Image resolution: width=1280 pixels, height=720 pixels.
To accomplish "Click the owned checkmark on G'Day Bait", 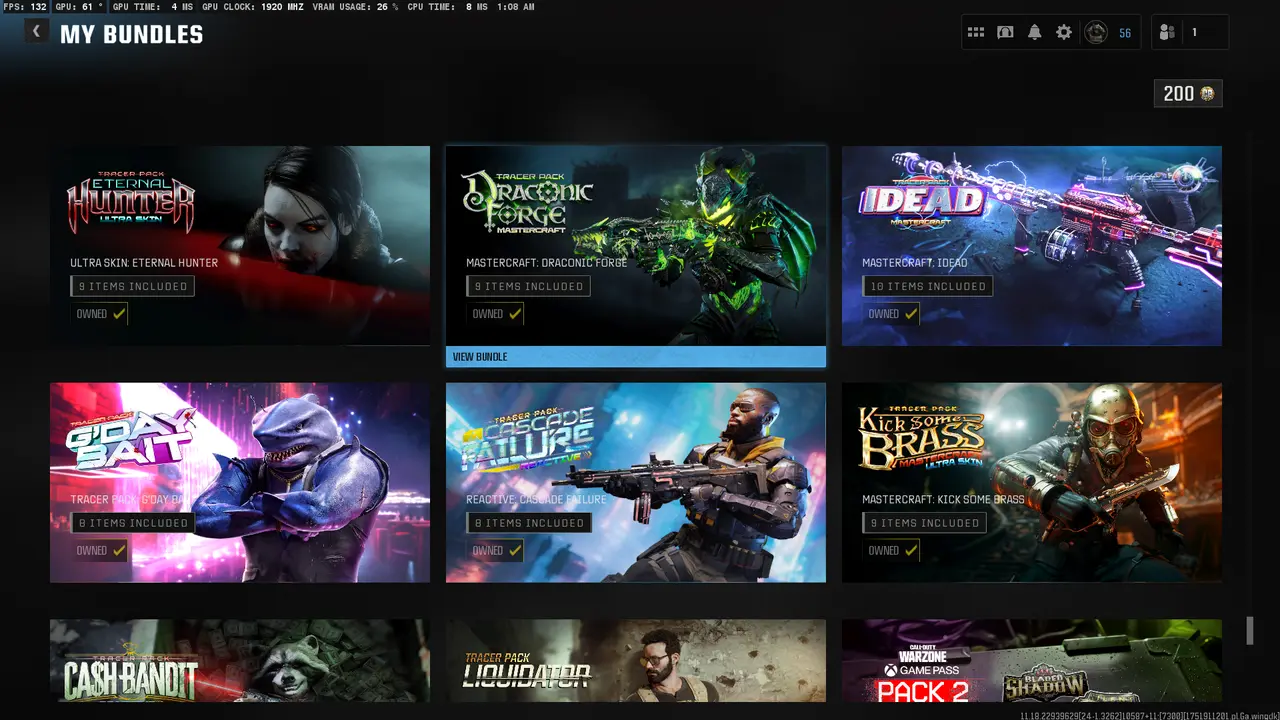I will [119, 550].
